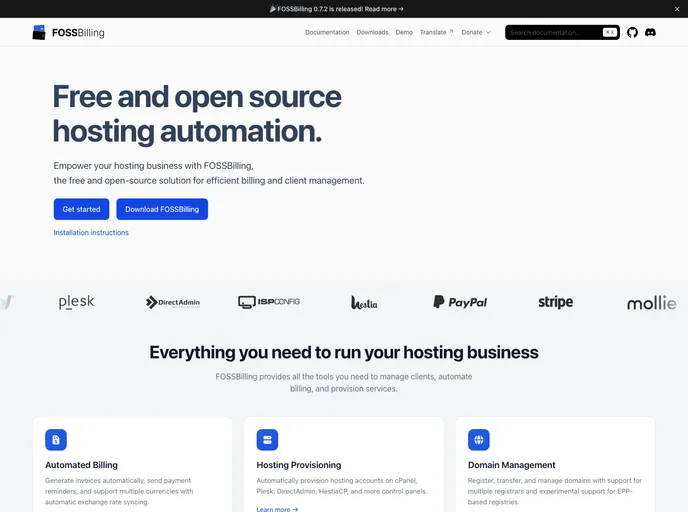Click the 'Empower your hosting business' tagline
Screen dimensions: 688x512
click(209, 173)
